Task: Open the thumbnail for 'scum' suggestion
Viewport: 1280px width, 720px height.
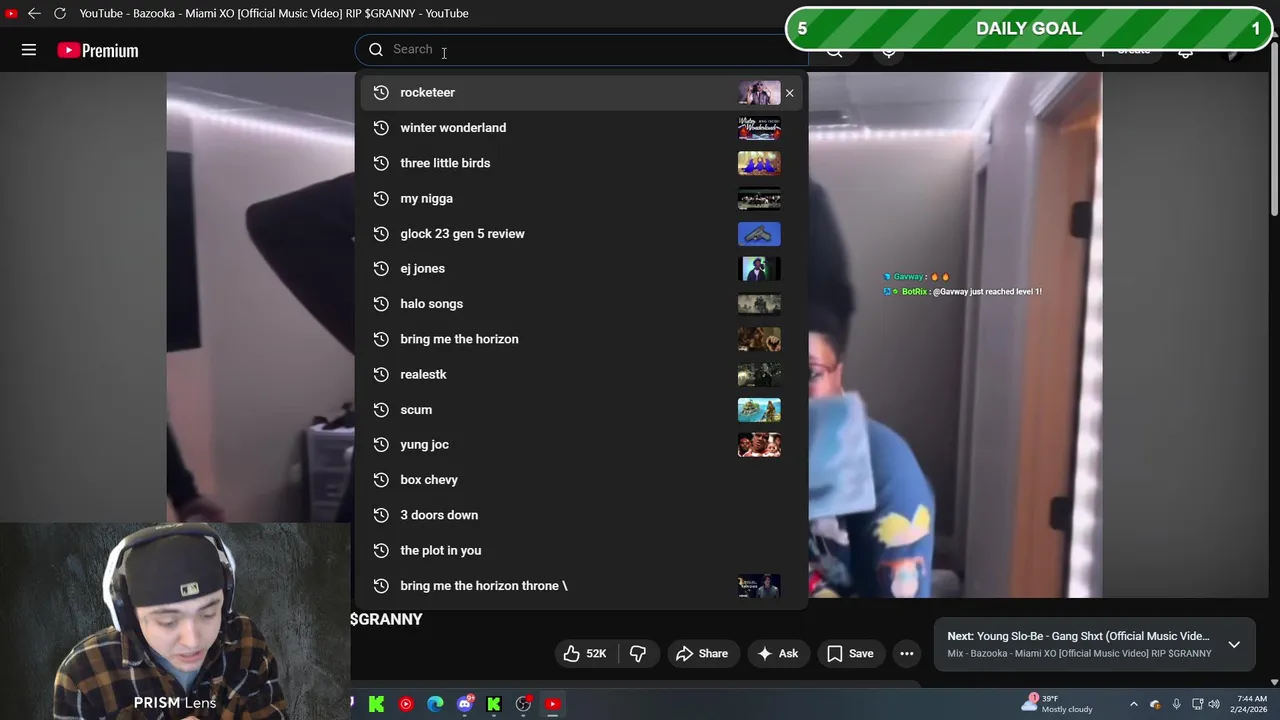Action: 759,410
